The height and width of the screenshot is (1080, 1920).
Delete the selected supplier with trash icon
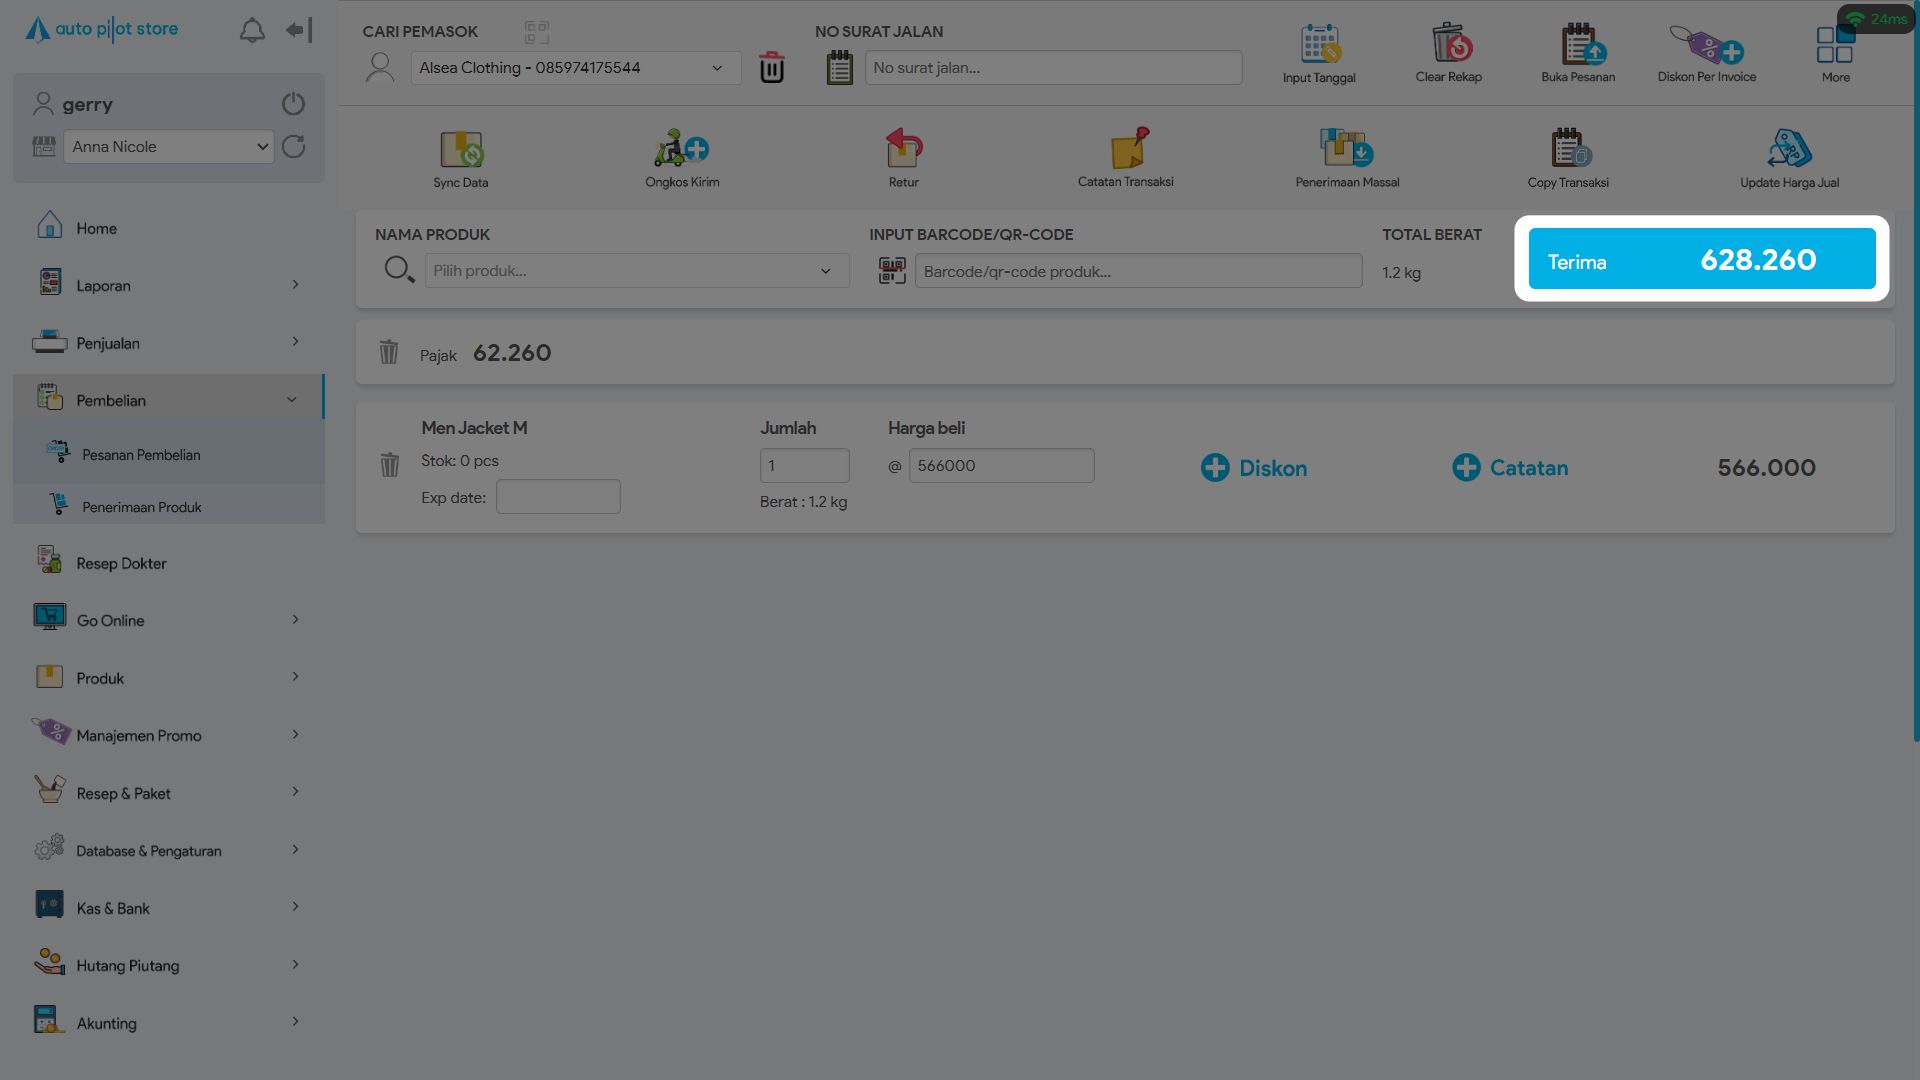point(771,68)
